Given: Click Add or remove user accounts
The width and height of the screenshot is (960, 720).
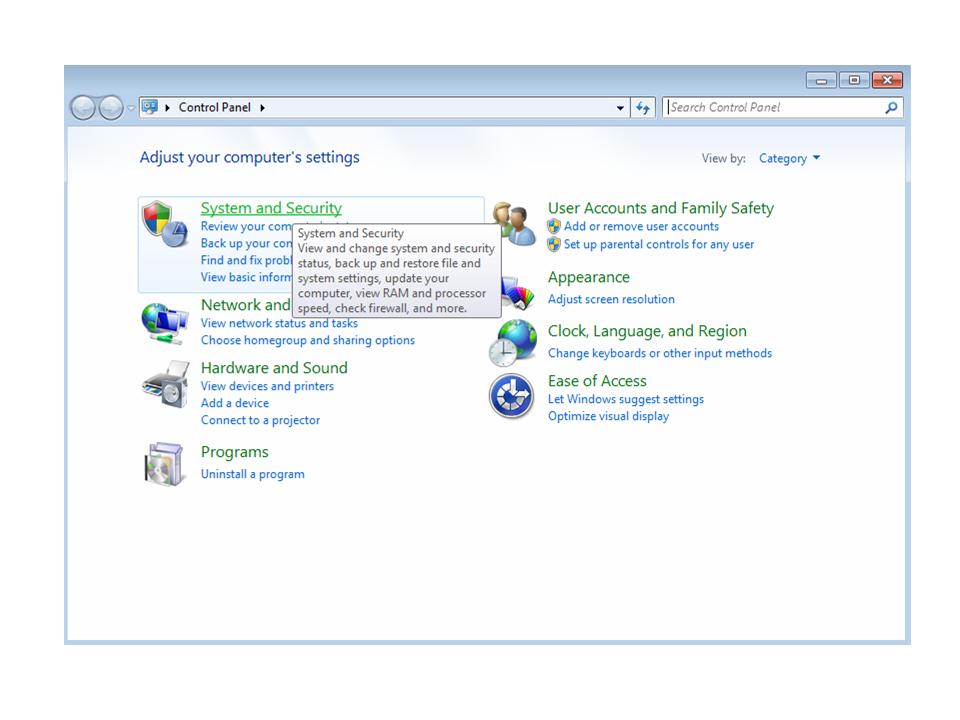Looking at the screenshot, I should (x=641, y=227).
